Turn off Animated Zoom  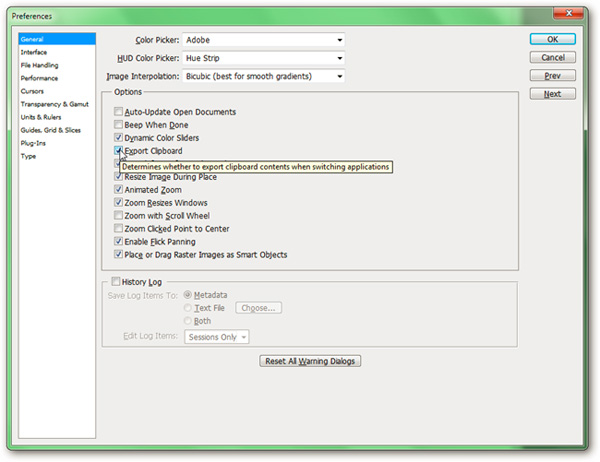[x=119, y=190]
